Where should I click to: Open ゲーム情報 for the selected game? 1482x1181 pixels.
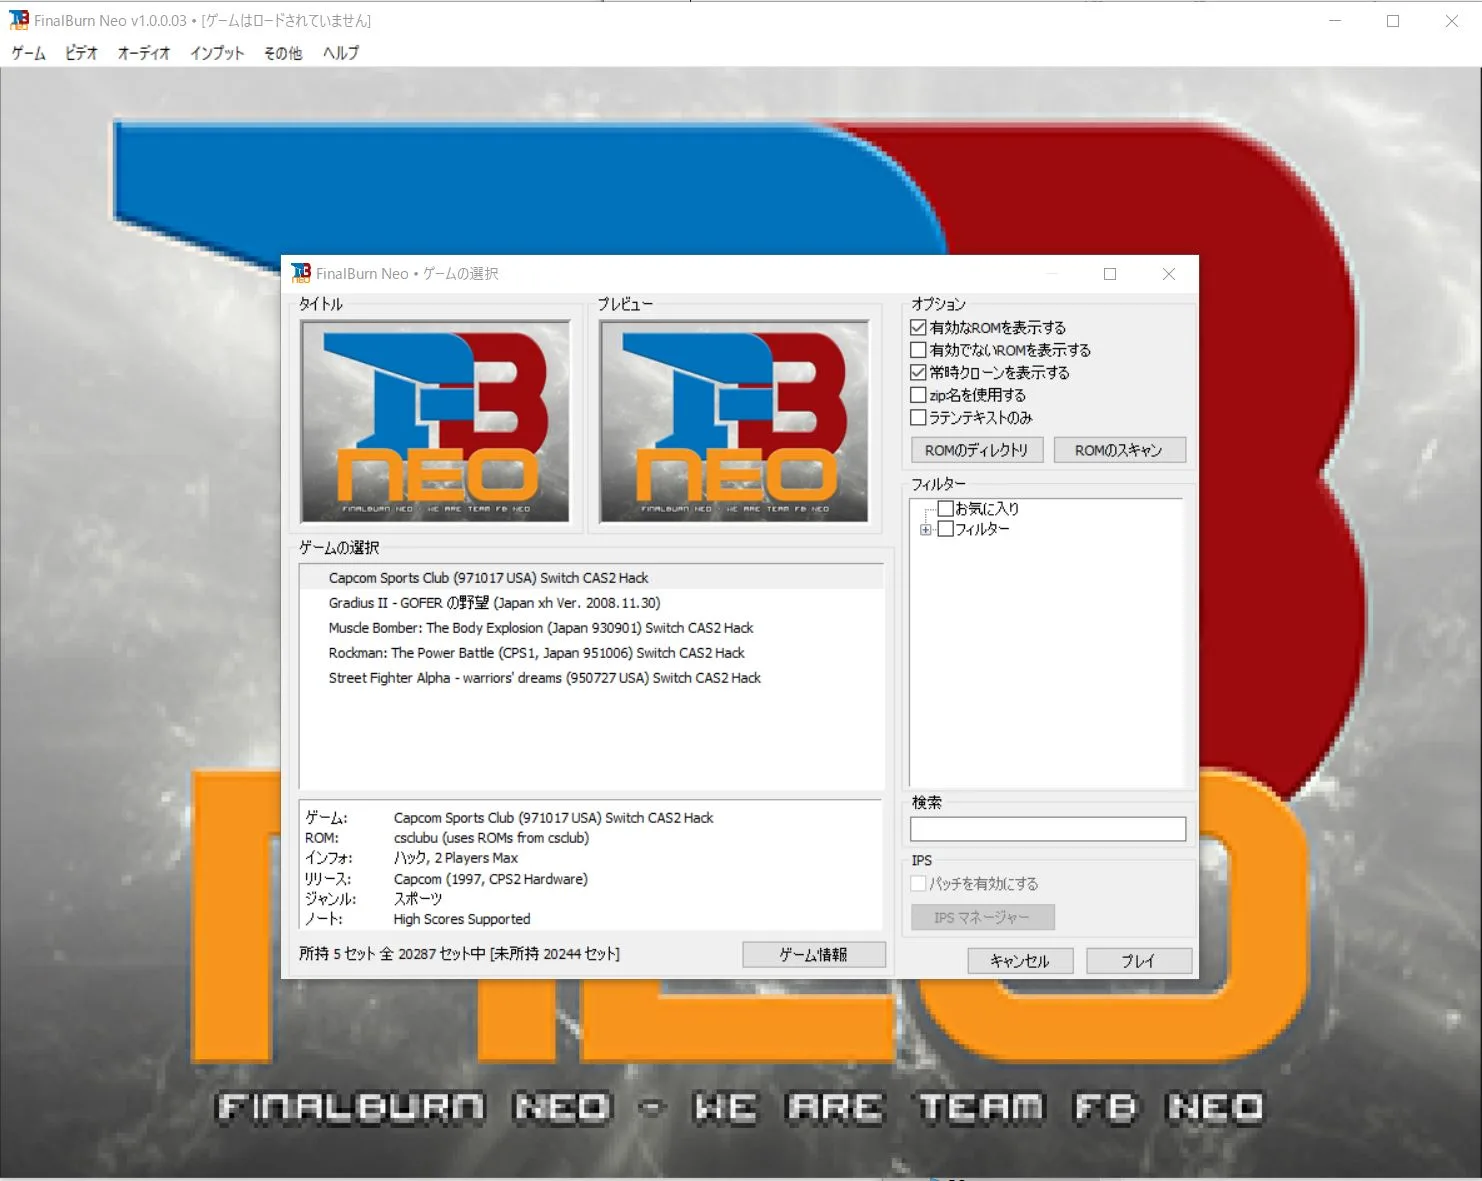coord(813,954)
